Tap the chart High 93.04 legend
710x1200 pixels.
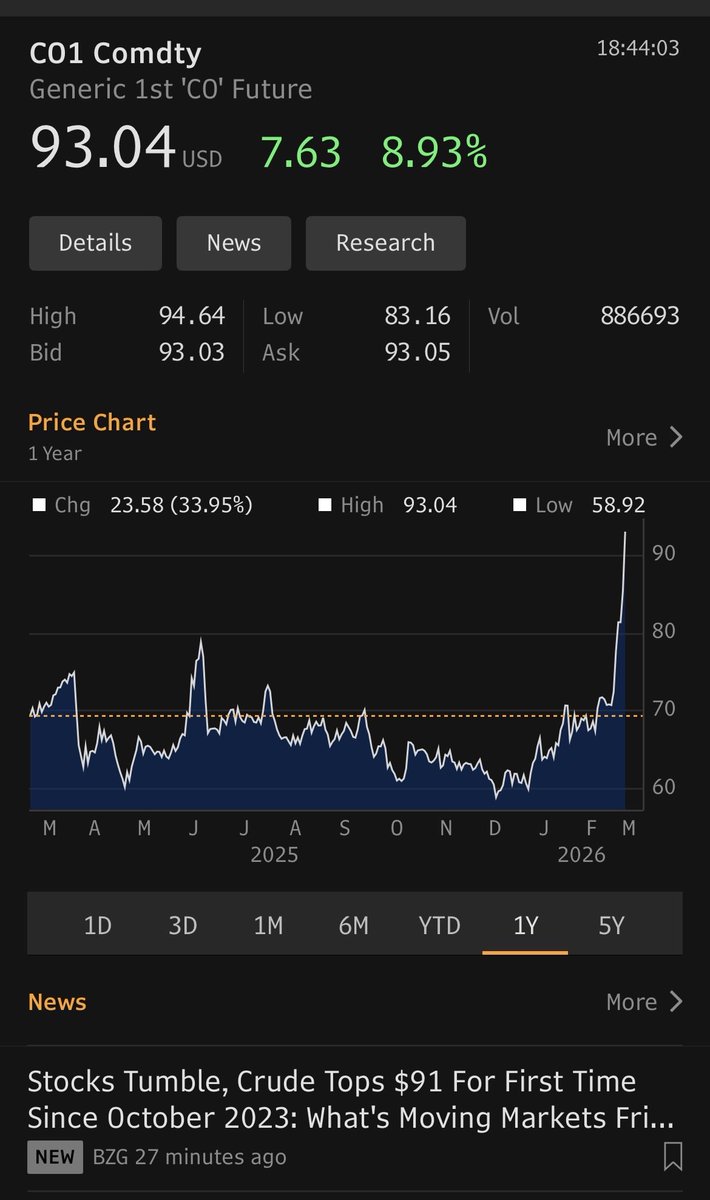click(388, 505)
